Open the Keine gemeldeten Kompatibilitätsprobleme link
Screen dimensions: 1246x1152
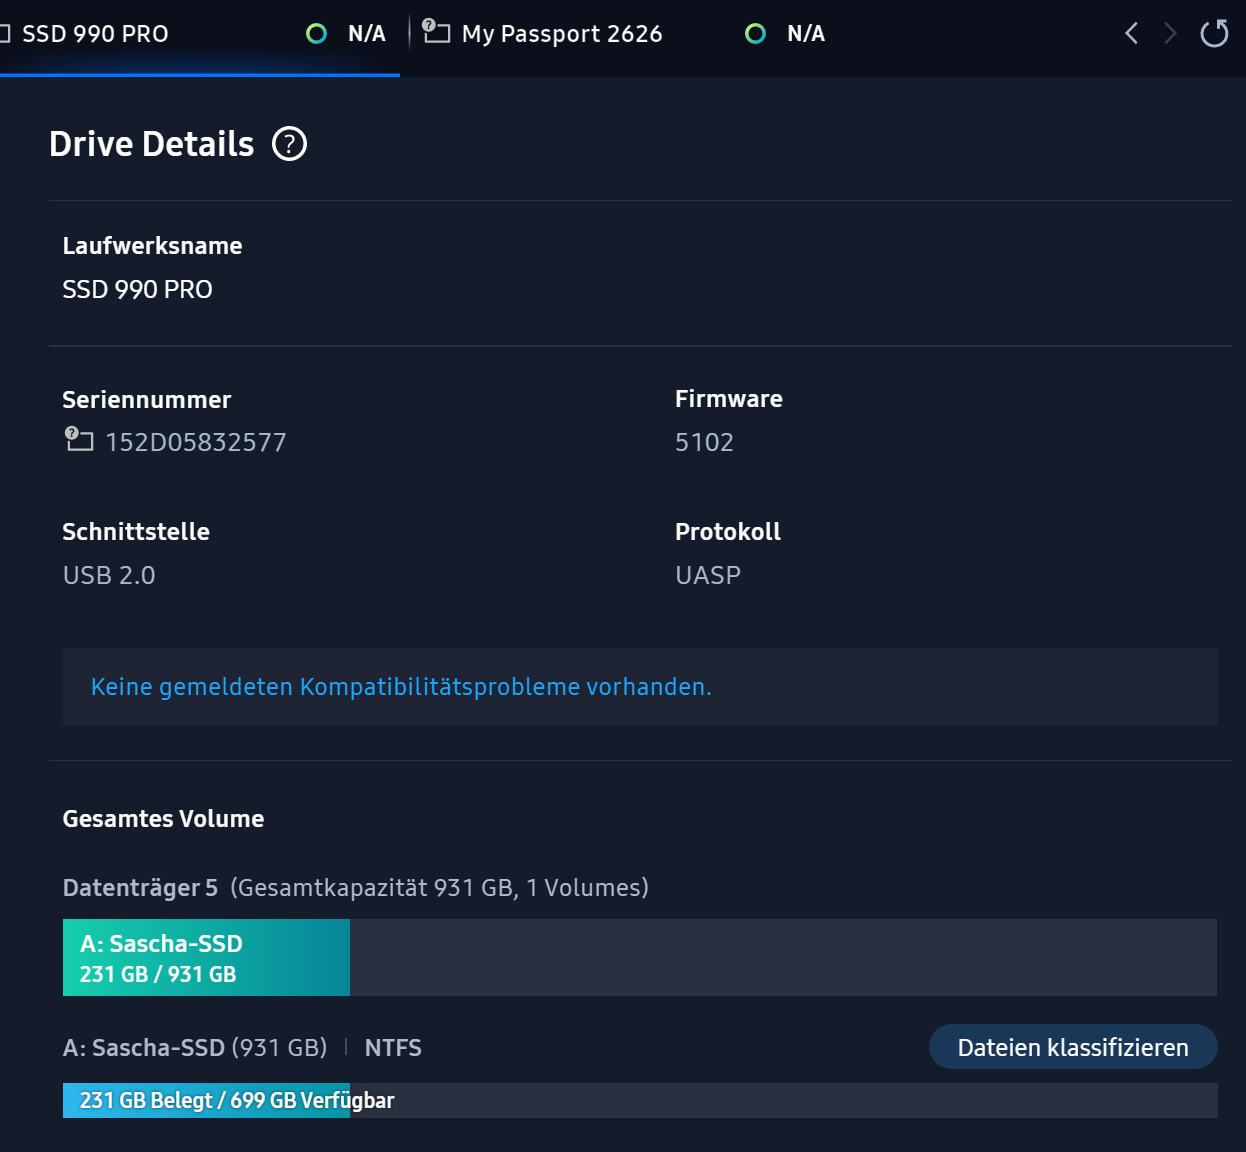(x=401, y=687)
